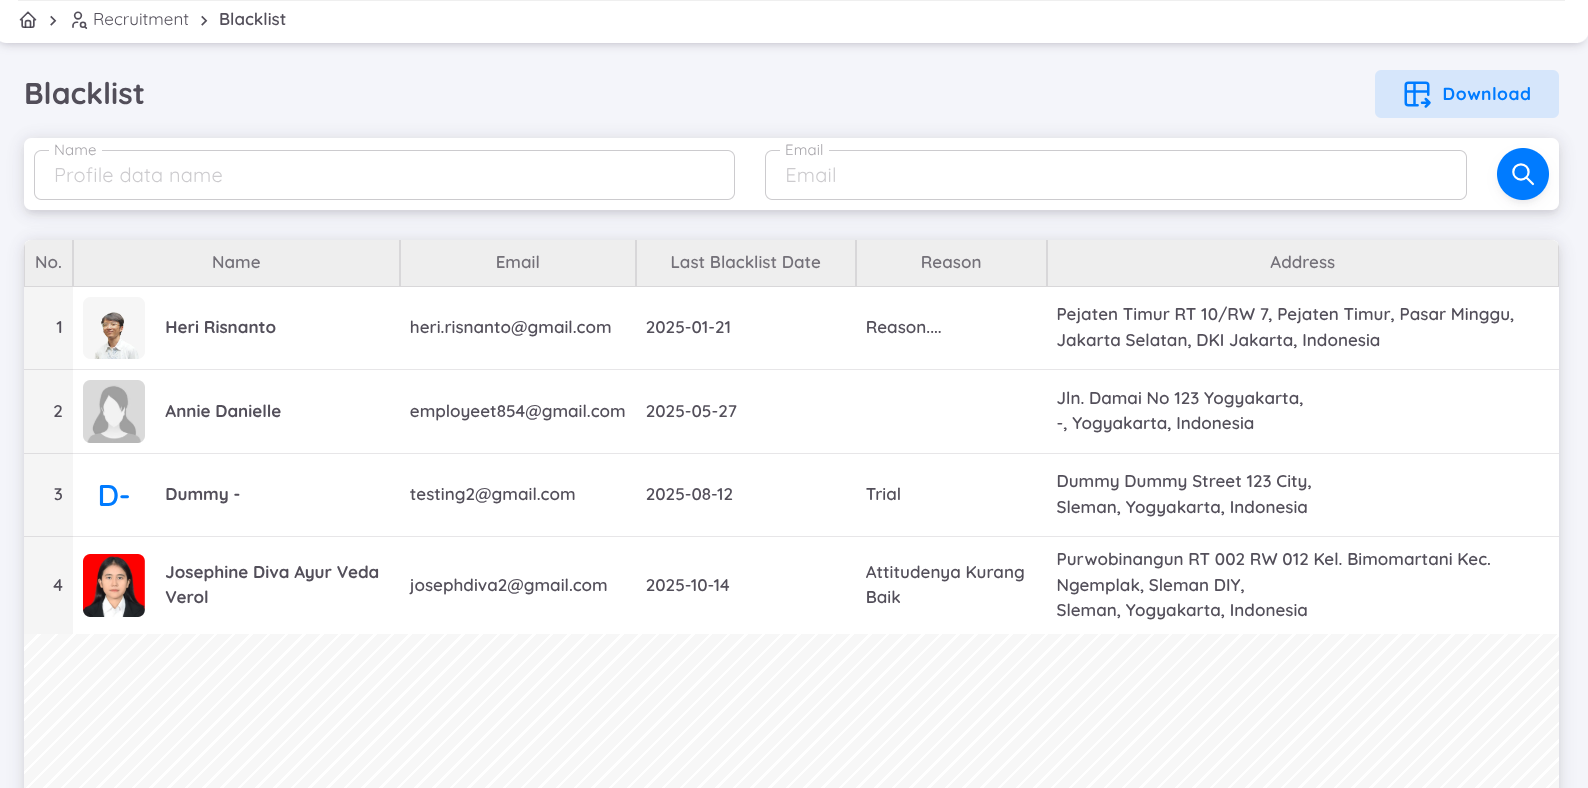1588x788 pixels.
Task: Select the Heri Risnanto name cell
Action: [x=220, y=328]
